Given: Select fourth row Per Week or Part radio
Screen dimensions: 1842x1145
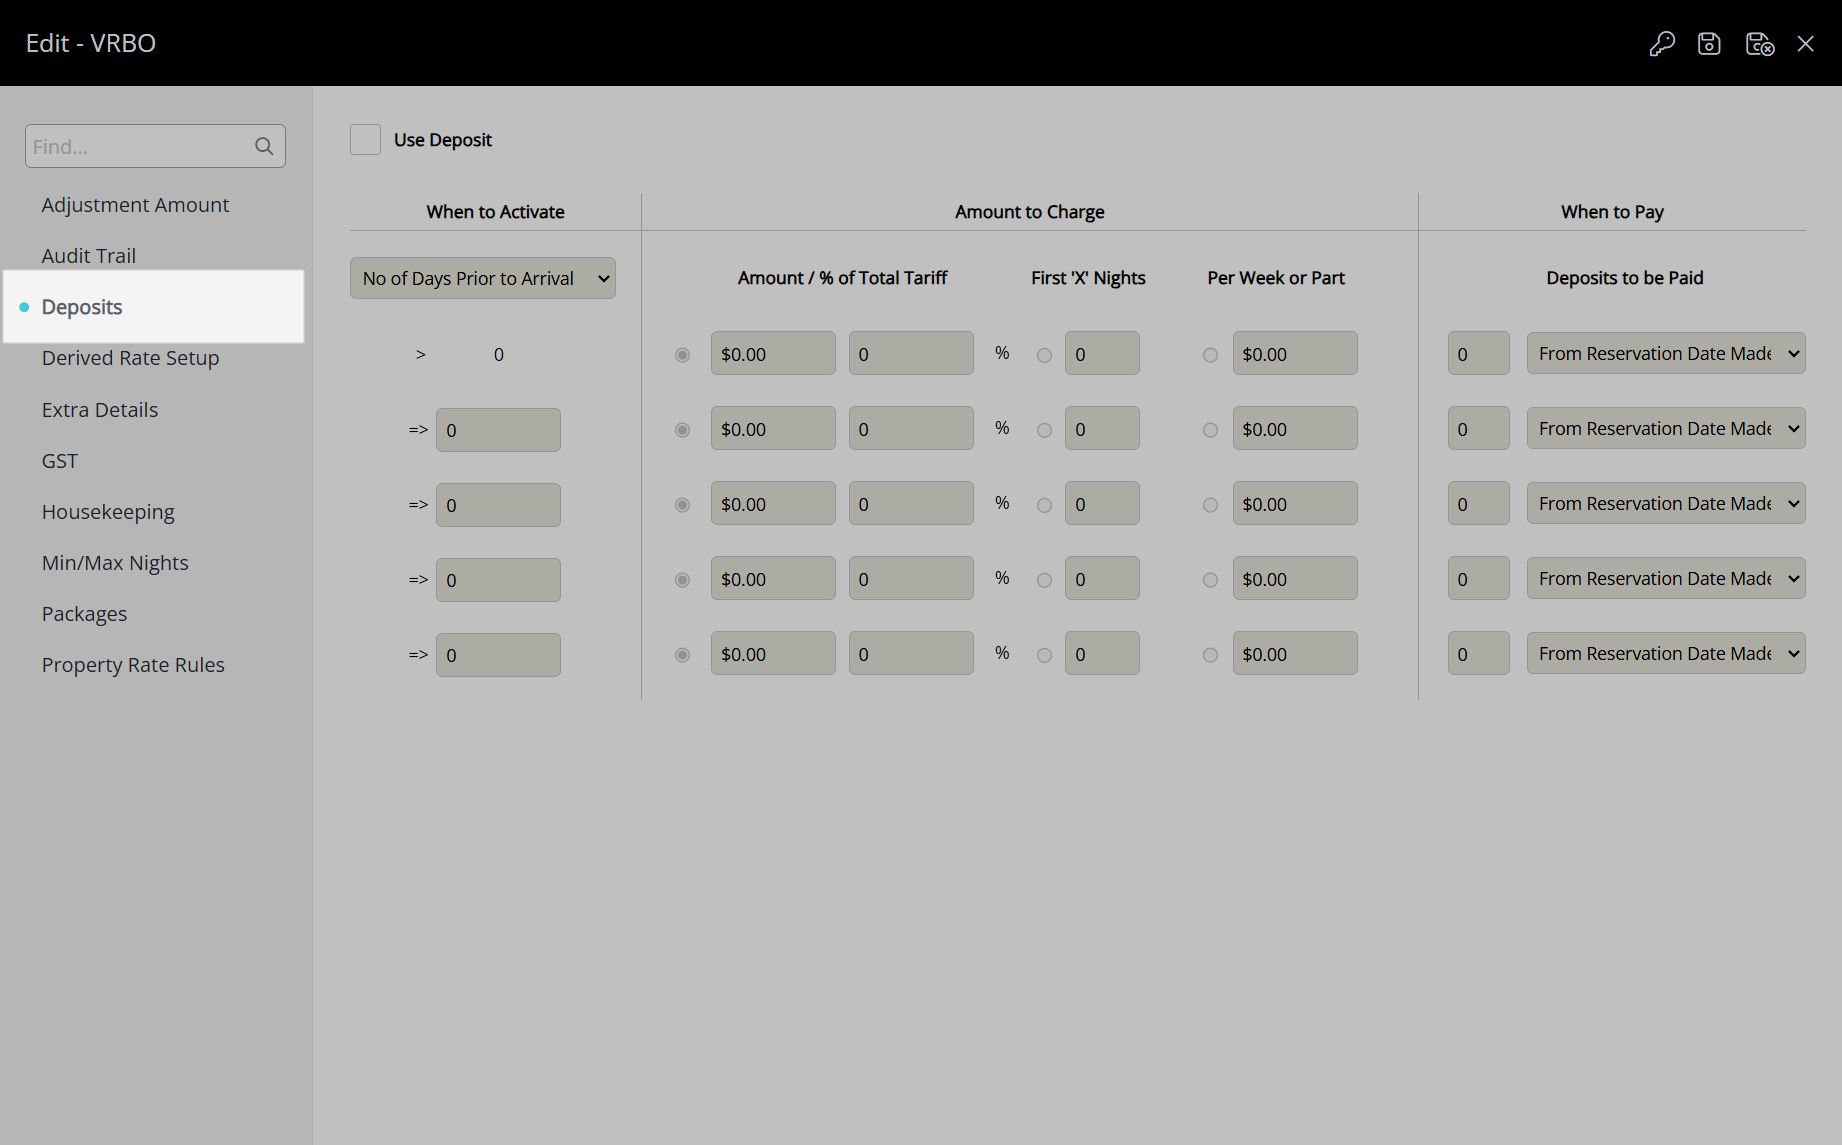Looking at the screenshot, I should (x=1210, y=580).
